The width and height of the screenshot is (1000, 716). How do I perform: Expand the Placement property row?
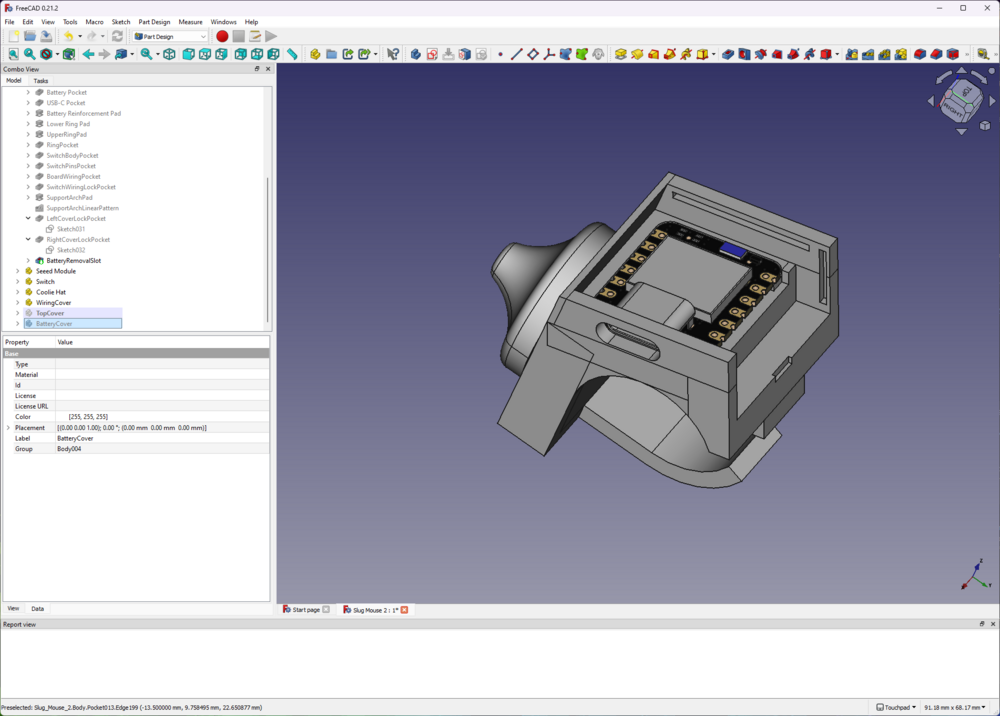8,428
